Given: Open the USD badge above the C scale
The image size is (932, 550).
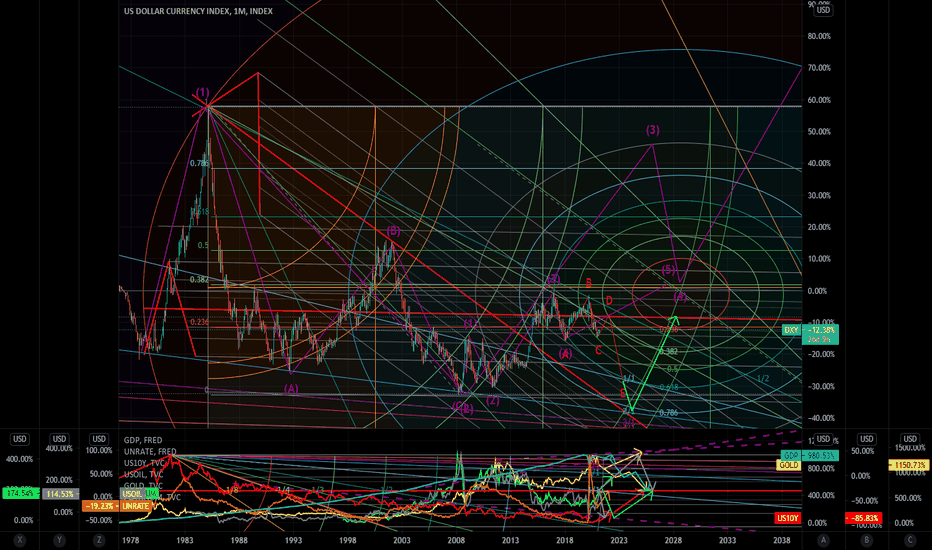Looking at the screenshot, I should pyautogui.click(x=910, y=439).
